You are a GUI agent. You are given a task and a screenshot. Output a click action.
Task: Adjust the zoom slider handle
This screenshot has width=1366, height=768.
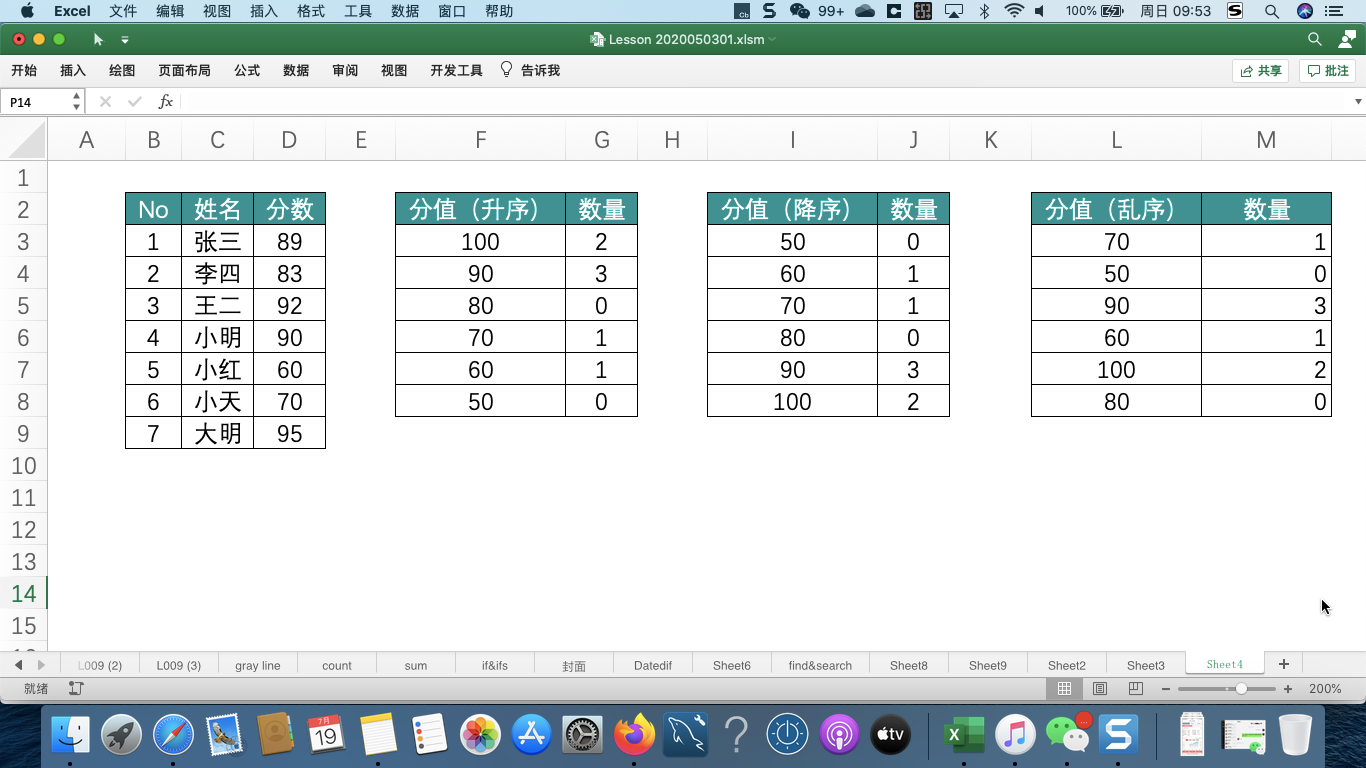click(1241, 689)
